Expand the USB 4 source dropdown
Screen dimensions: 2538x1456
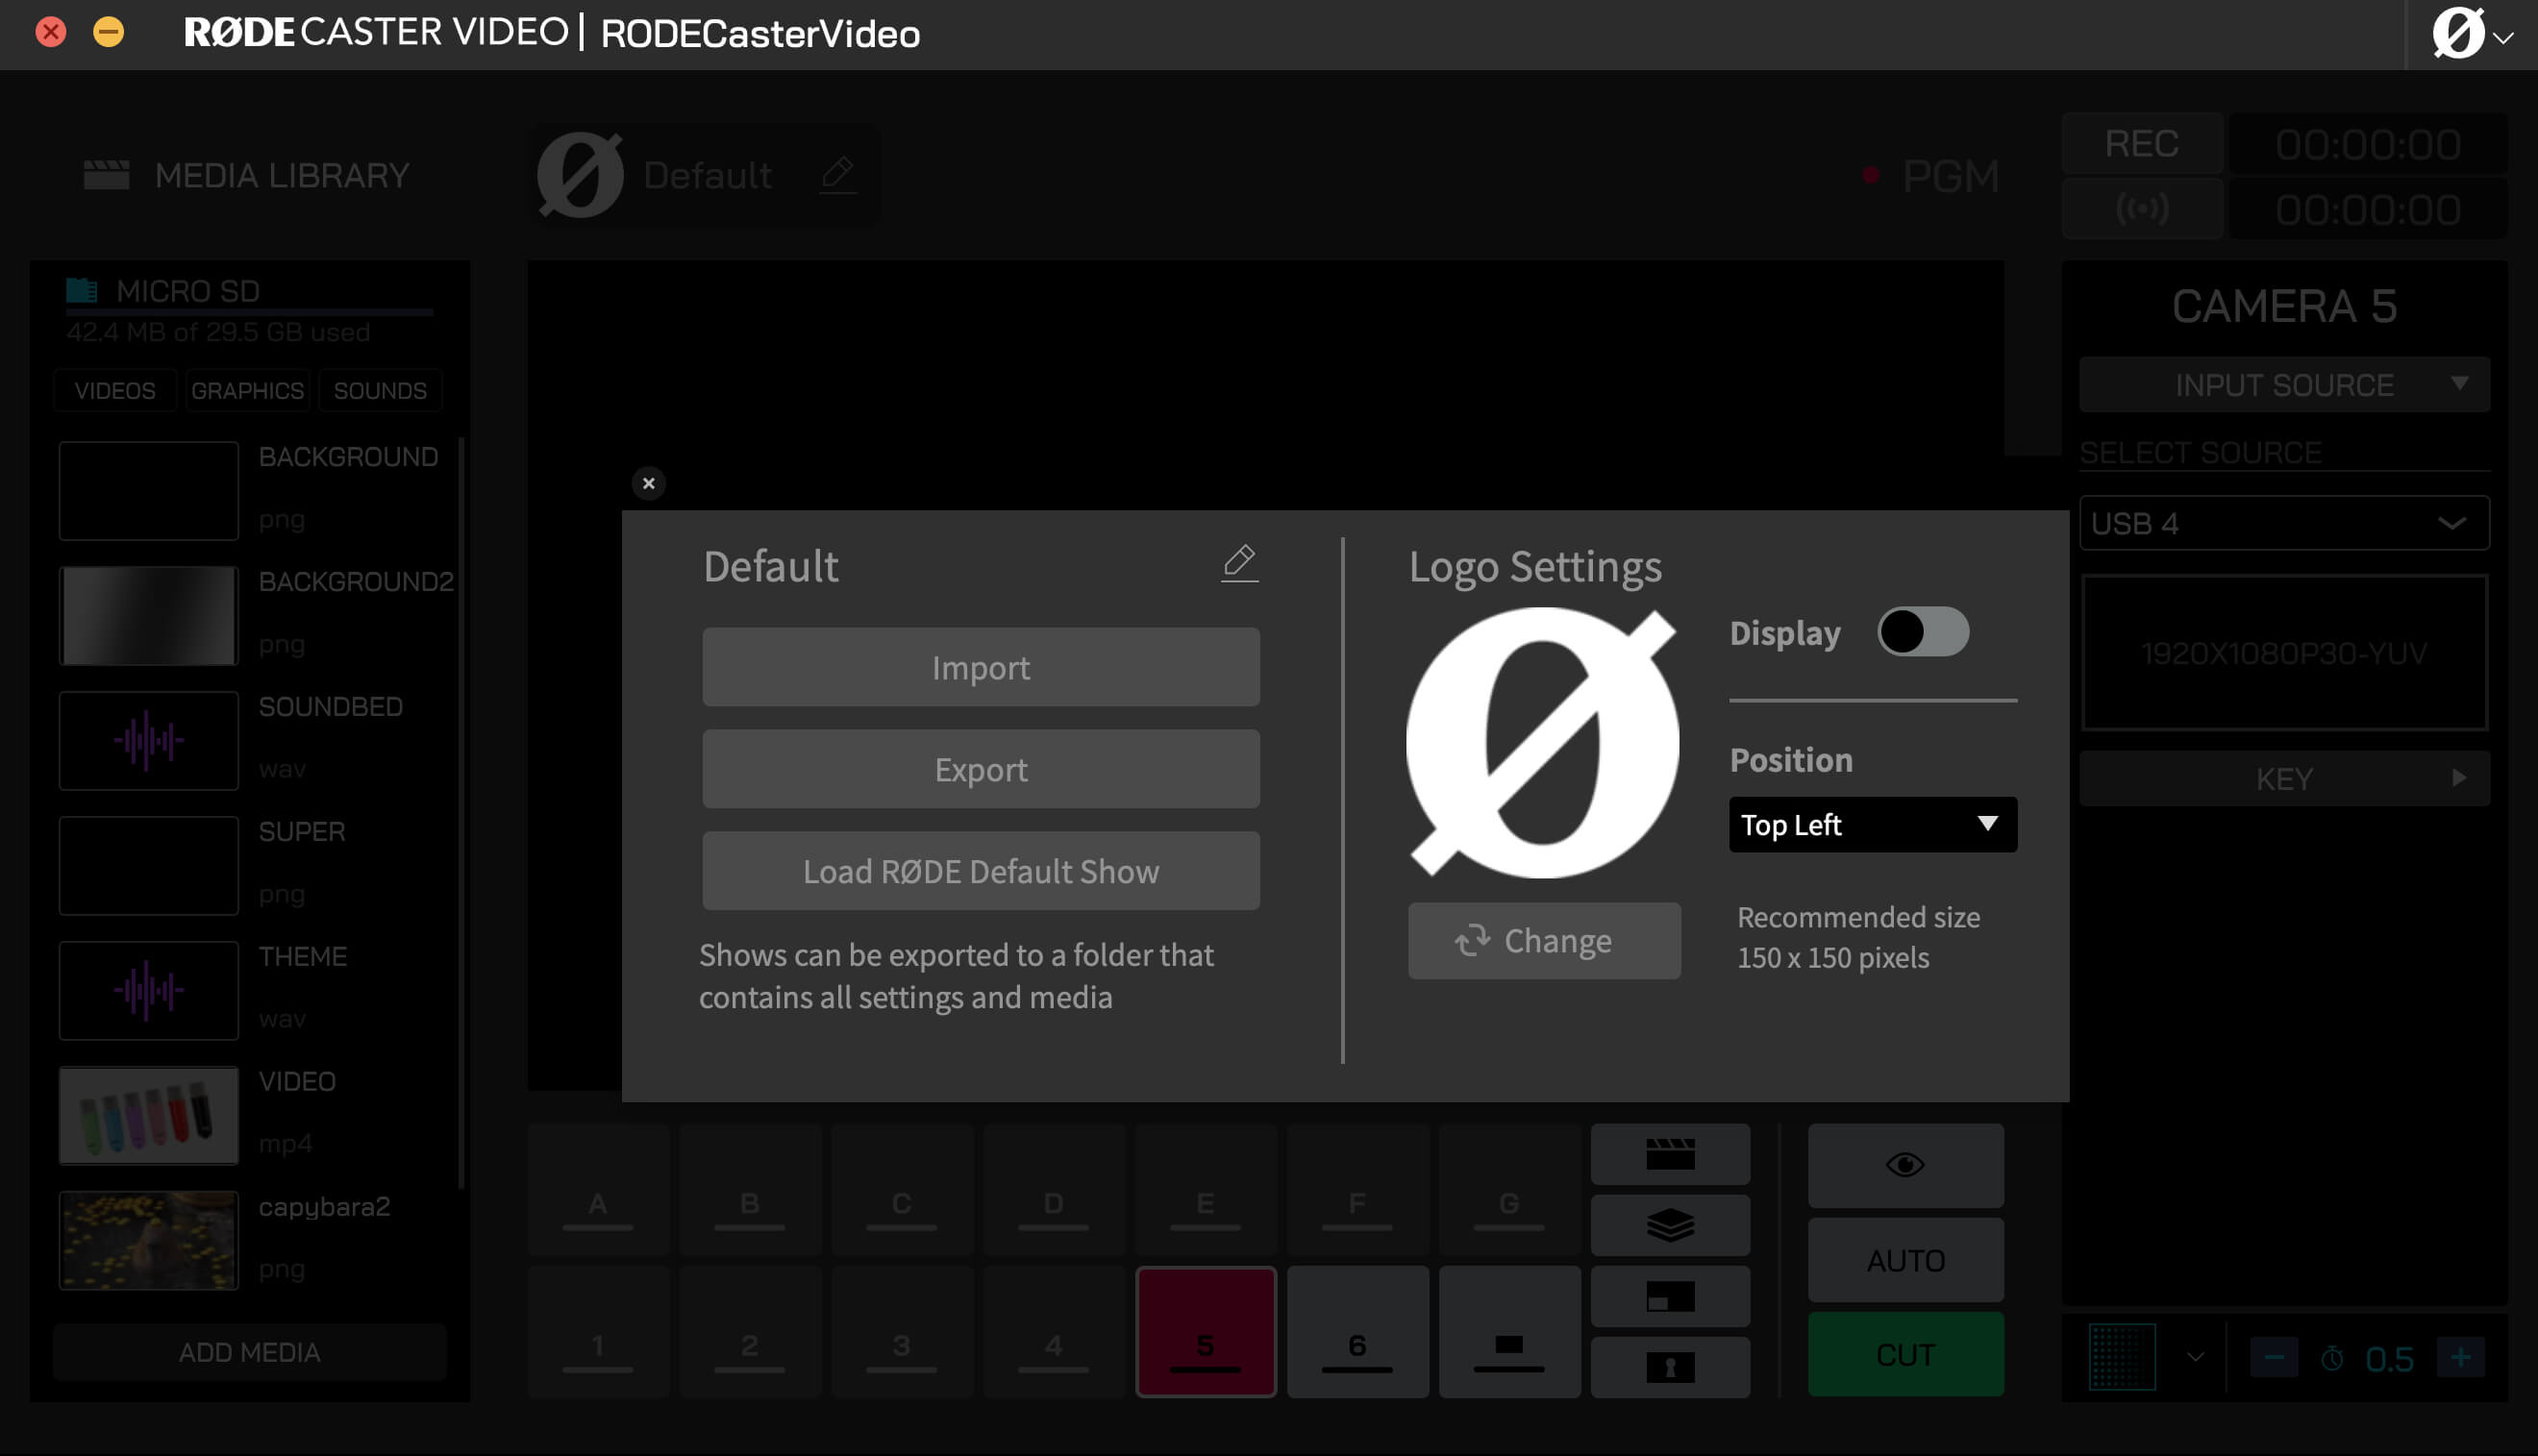coord(2283,523)
